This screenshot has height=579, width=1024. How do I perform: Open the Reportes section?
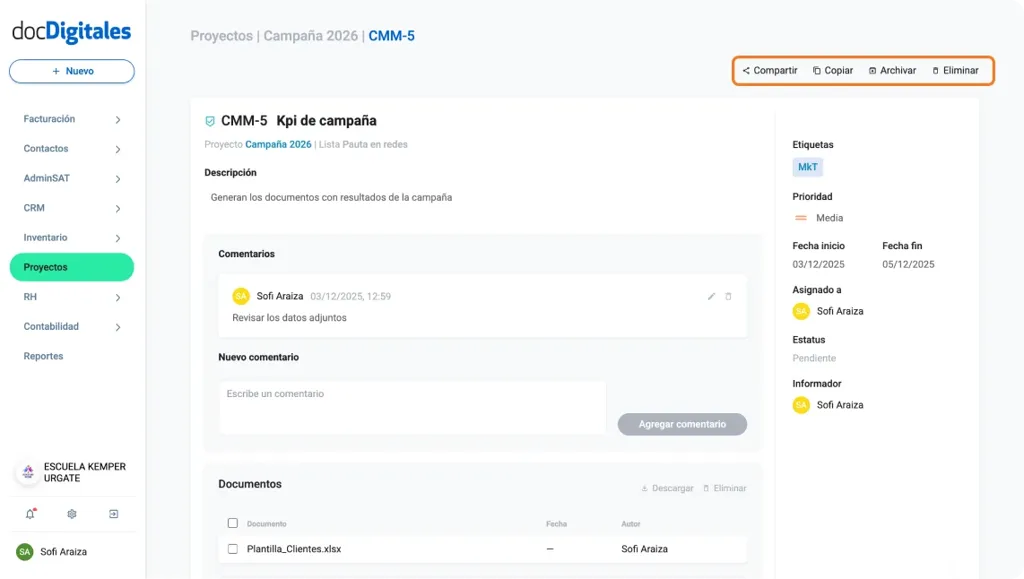pyautogui.click(x=44, y=355)
